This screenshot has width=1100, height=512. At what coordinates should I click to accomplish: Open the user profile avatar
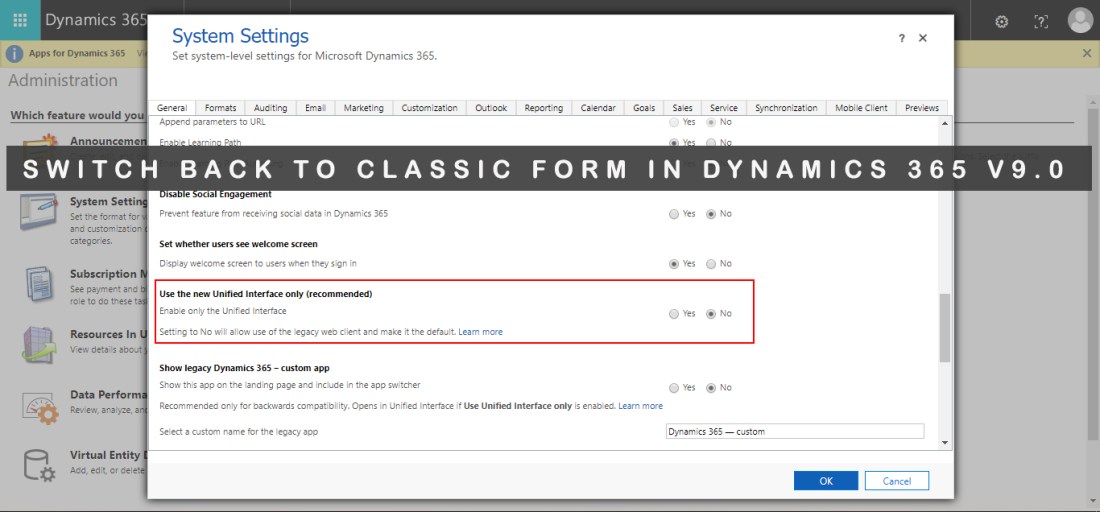[1080, 20]
